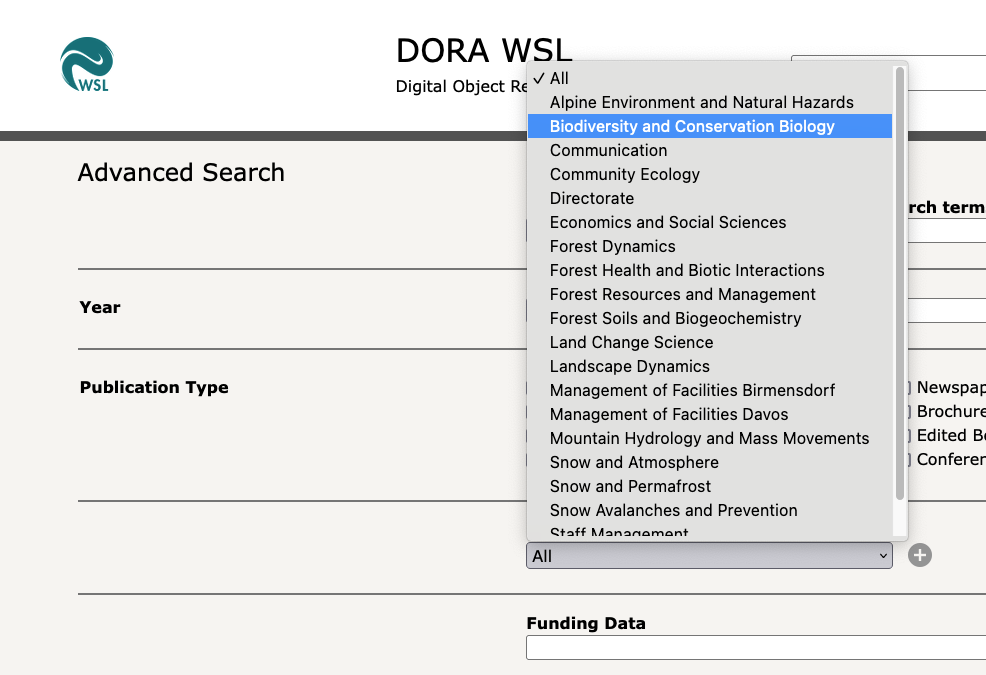The height and width of the screenshot is (675, 986).
Task: Click the Year label
Action: pyautogui.click(x=100, y=307)
